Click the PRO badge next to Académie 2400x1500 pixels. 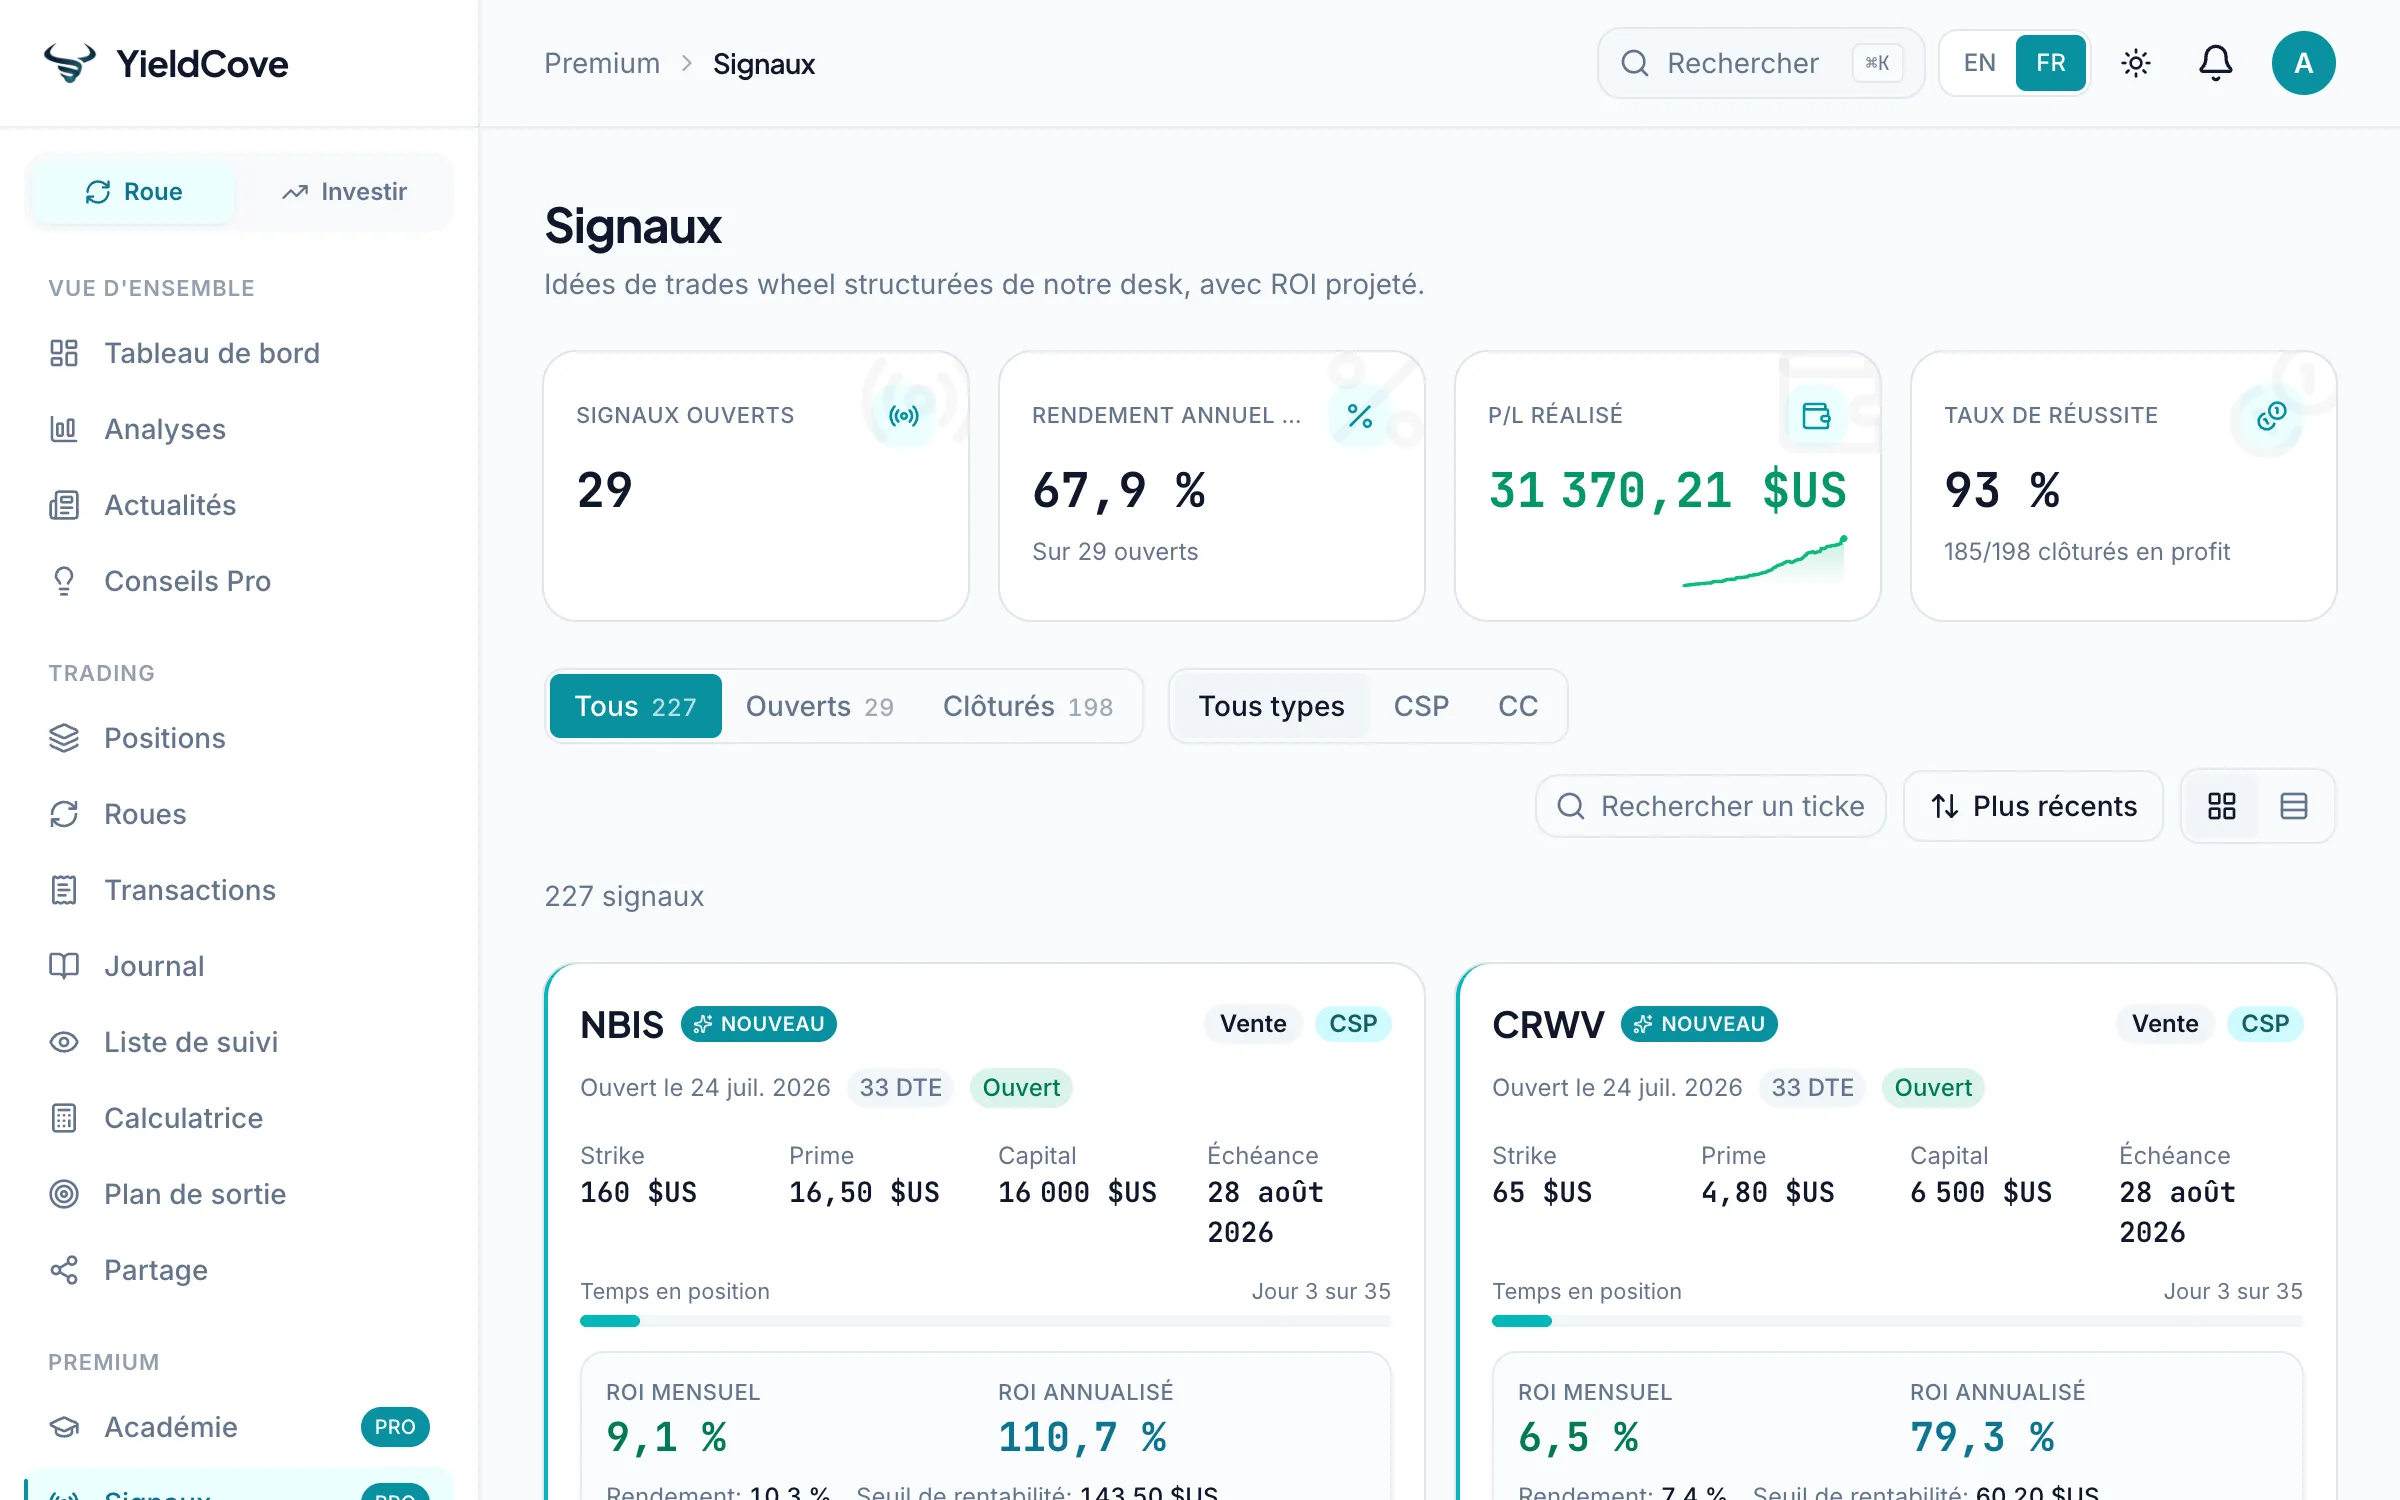395,1427
